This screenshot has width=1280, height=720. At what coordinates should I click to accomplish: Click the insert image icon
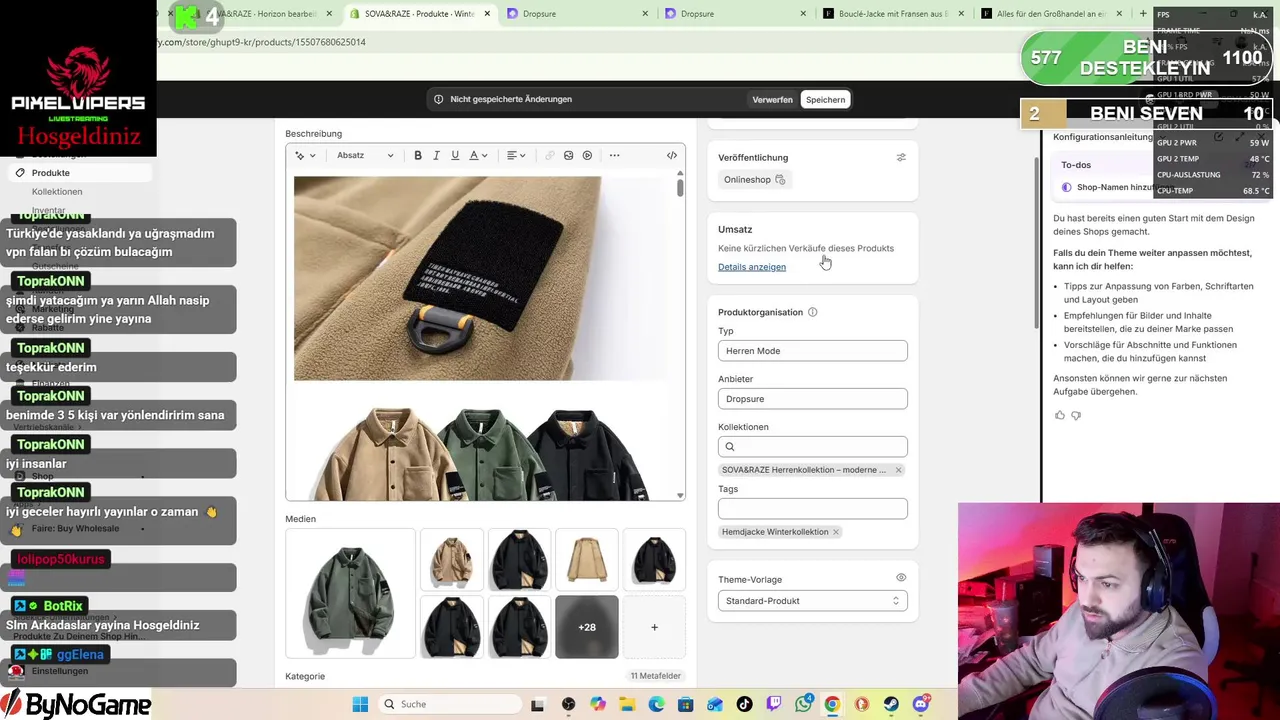(x=568, y=155)
